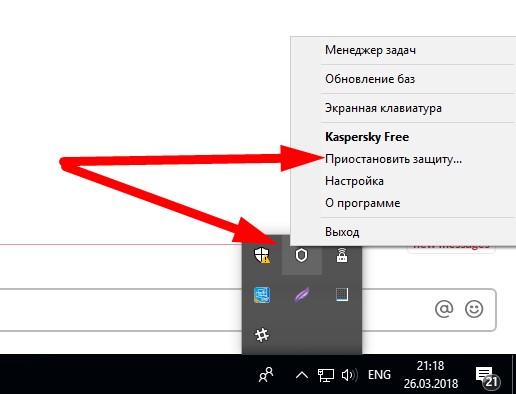
Task: Open the People icon on the taskbar
Action: [x=266, y=375]
